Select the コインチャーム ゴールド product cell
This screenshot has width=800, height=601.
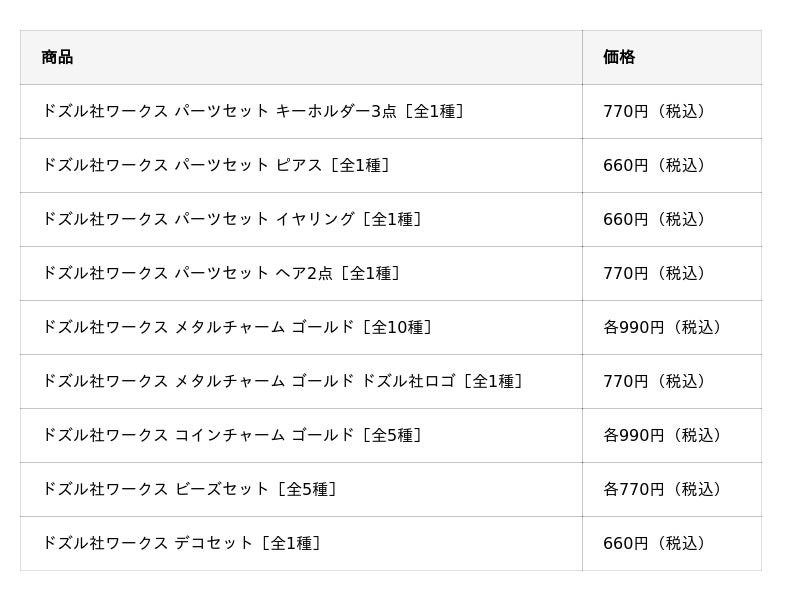232,435
